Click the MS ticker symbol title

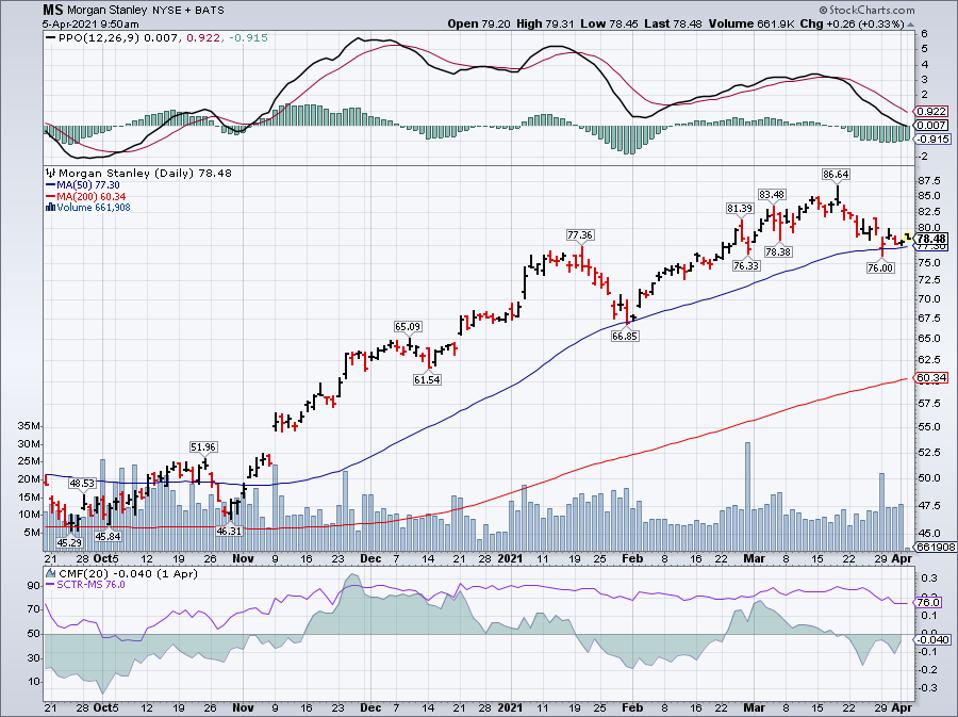(53, 10)
